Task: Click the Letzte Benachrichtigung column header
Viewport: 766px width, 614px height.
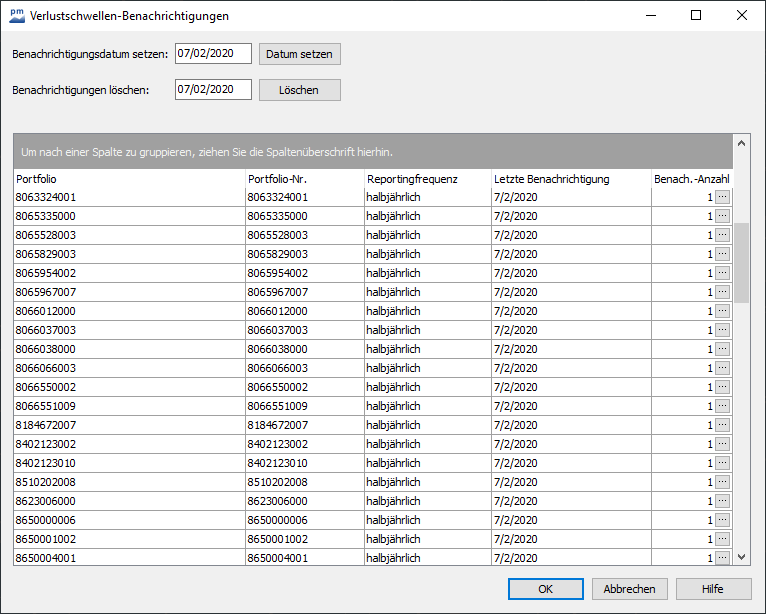Action: (570, 179)
